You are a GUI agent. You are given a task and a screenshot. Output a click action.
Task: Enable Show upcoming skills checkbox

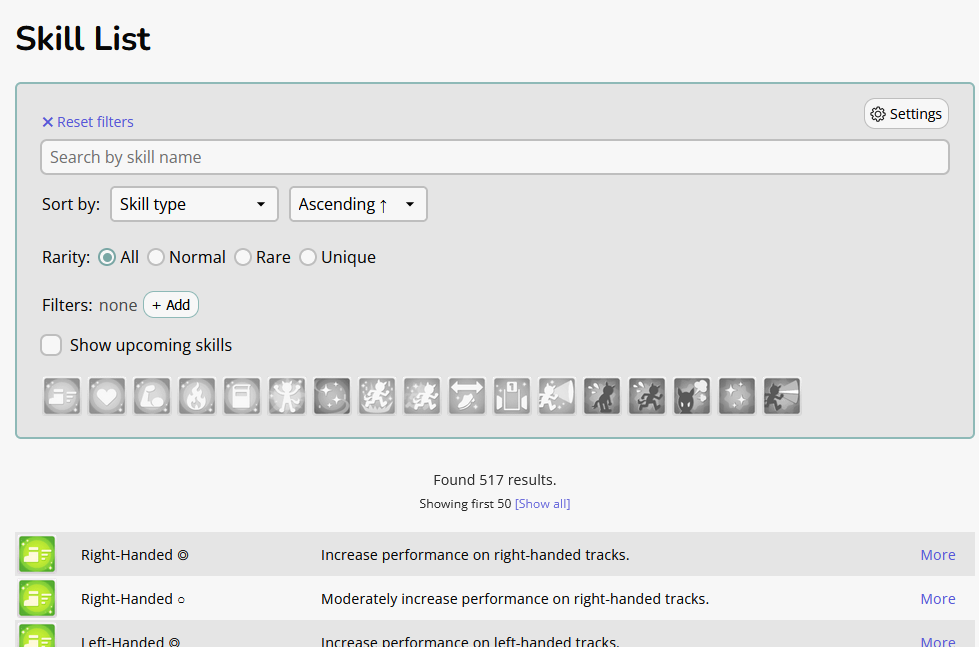pyautogui.click(x=51, y=345)
